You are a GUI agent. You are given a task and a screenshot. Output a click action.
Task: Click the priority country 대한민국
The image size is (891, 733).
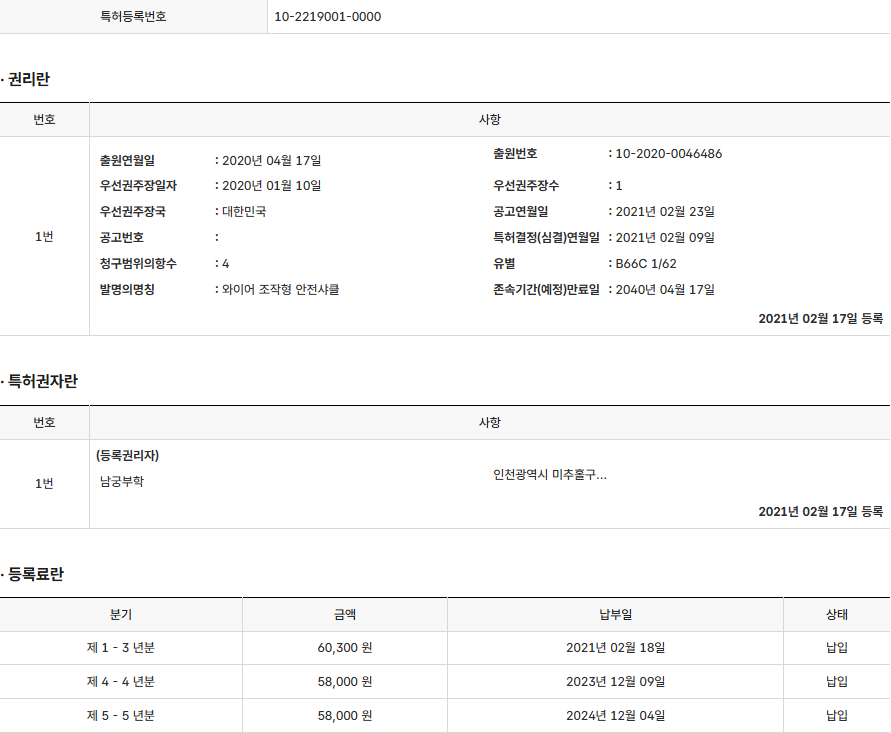[x=244, y=212]
